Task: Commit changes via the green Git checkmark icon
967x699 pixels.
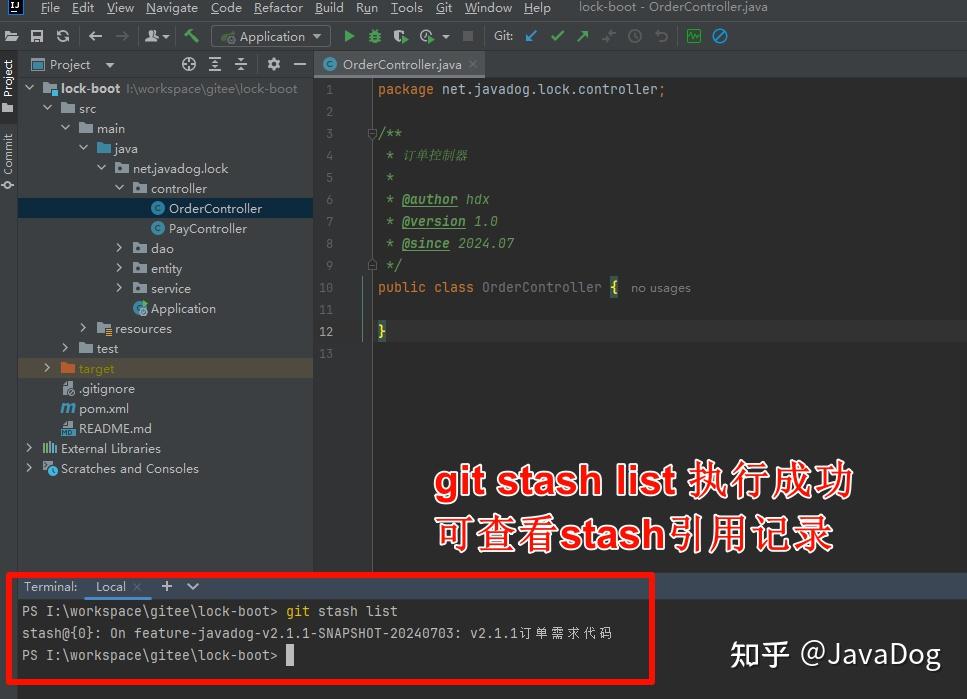Action: click(x=557, y=36)
